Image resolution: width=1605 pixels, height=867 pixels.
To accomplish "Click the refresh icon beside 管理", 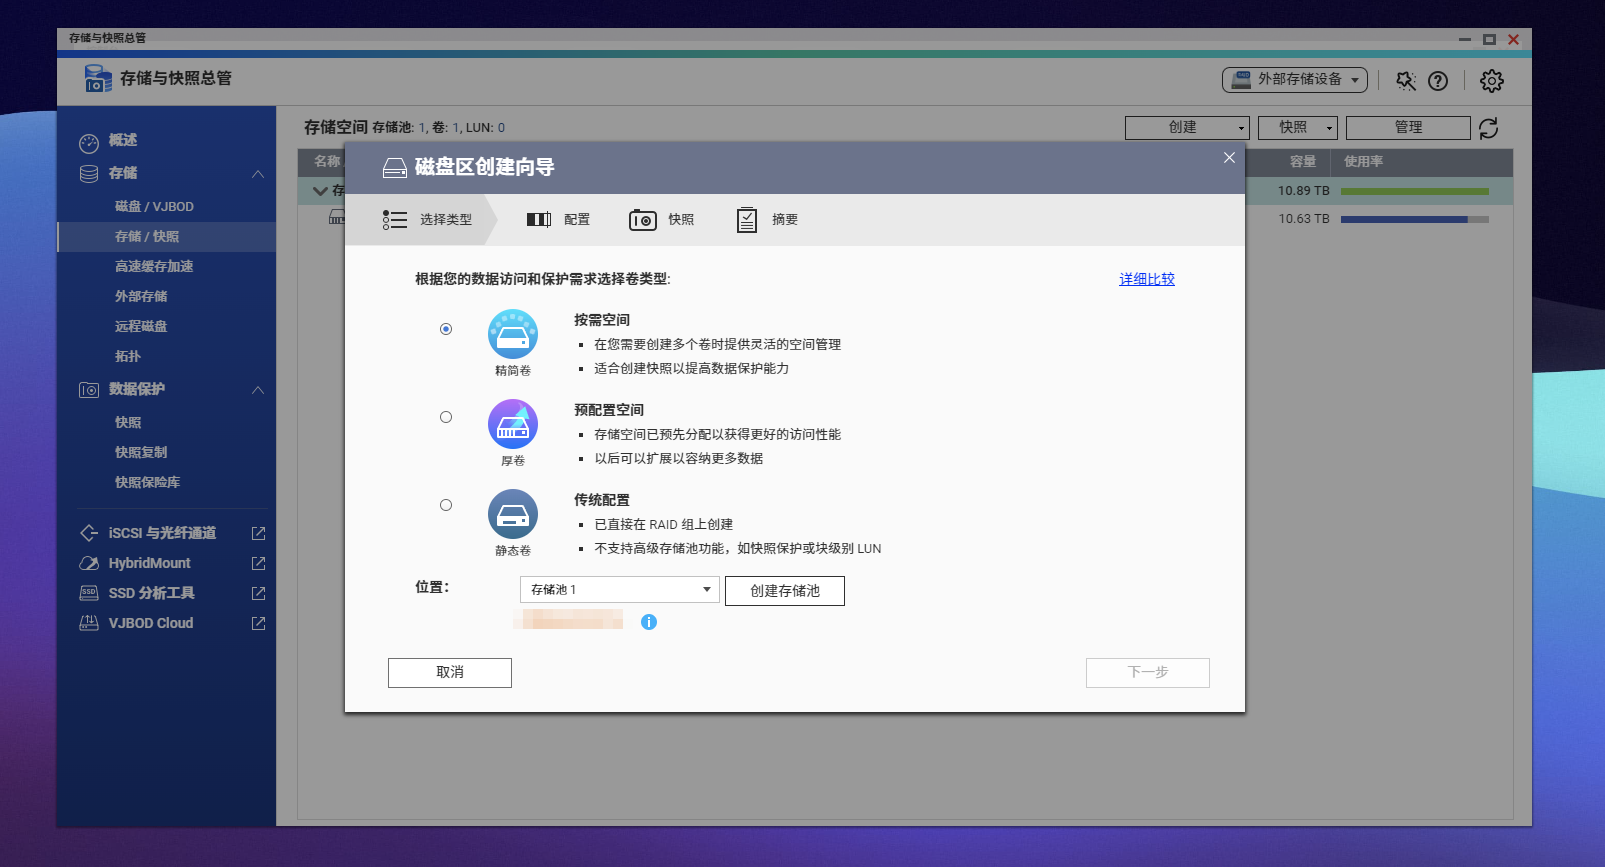I will point(1488,128).
